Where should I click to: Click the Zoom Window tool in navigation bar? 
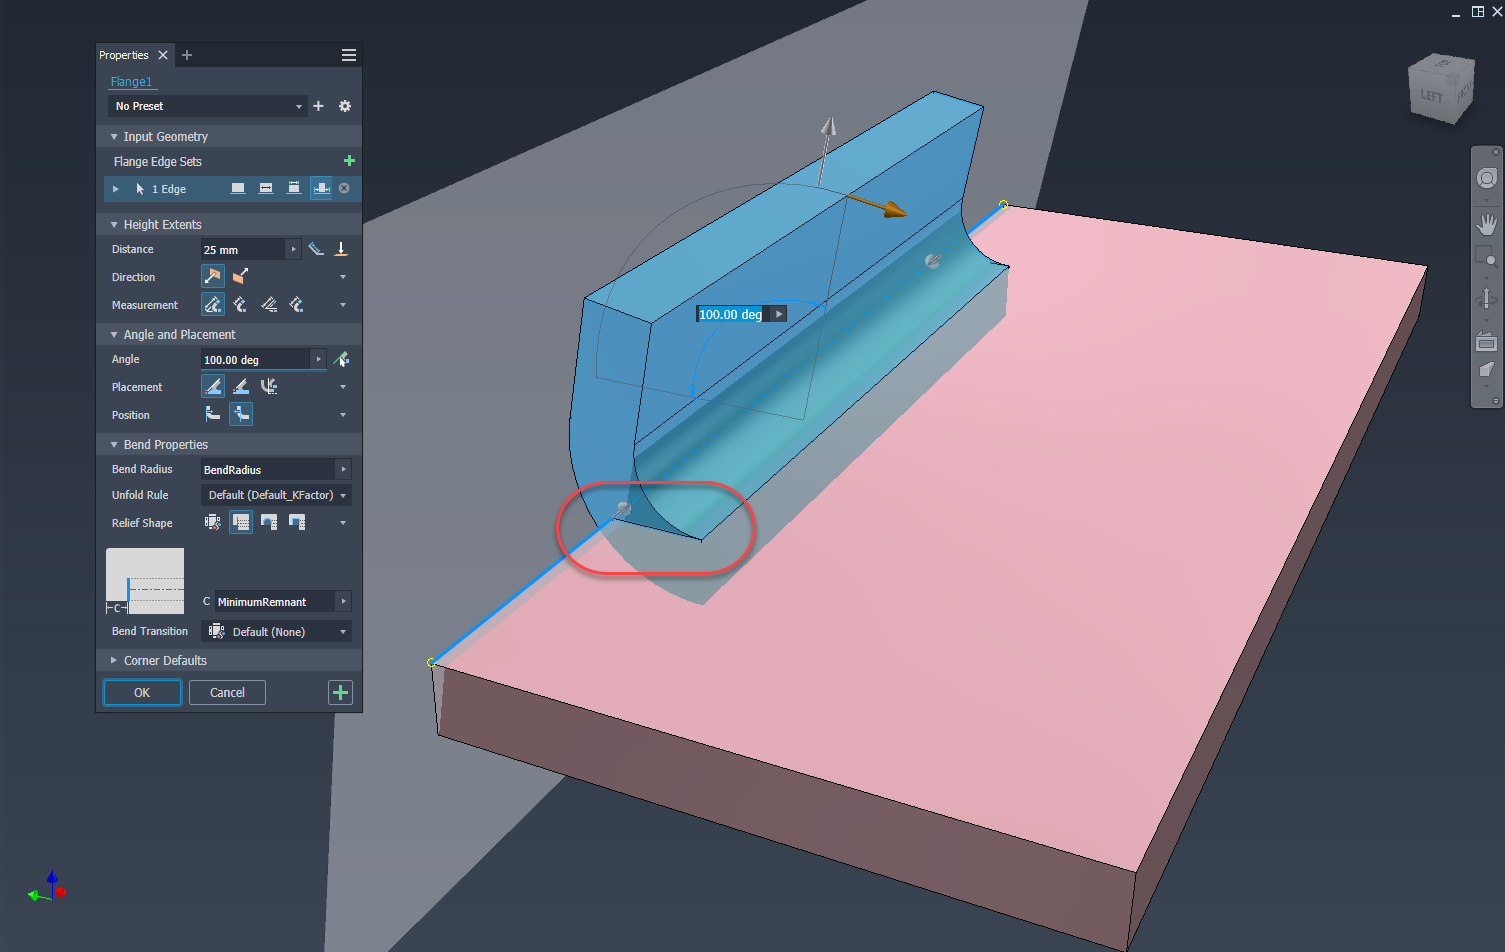coord(1487,256)
